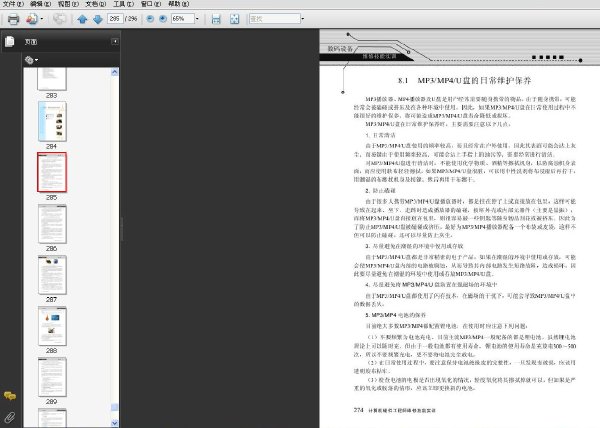Image resolution: width=600 pixels, height=428 pixels.
Task: Open the 文档 (Document) menu
Action: pos(96,4)
